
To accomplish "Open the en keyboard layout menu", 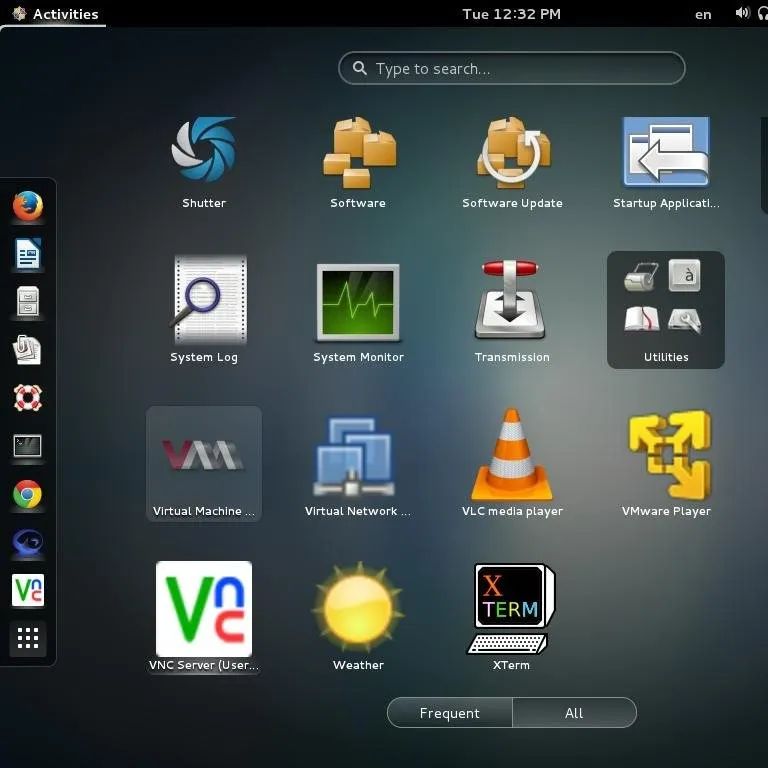I will pyautogui.click(x=703, y=14).
